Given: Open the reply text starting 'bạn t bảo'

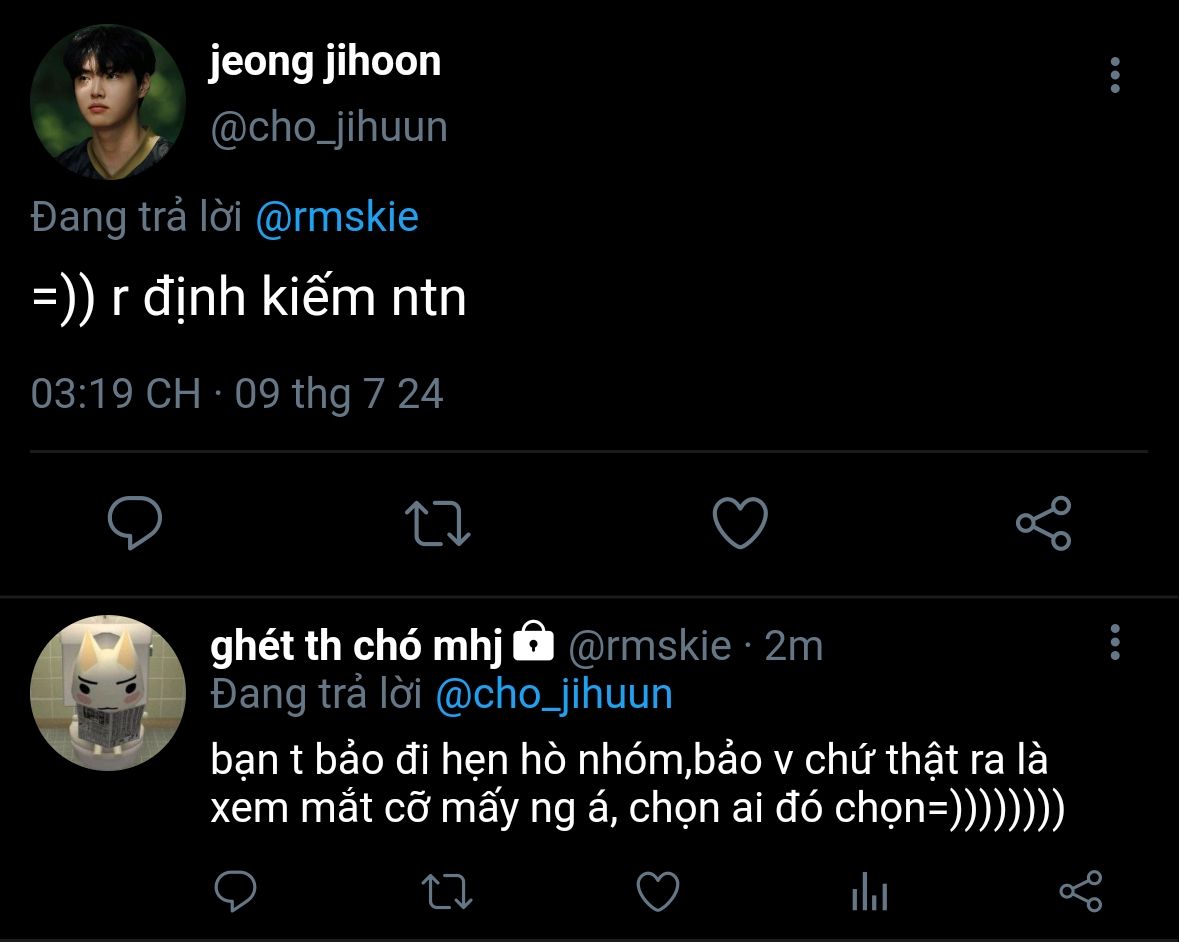Looking at the screenshot, I should click(630, 784).
